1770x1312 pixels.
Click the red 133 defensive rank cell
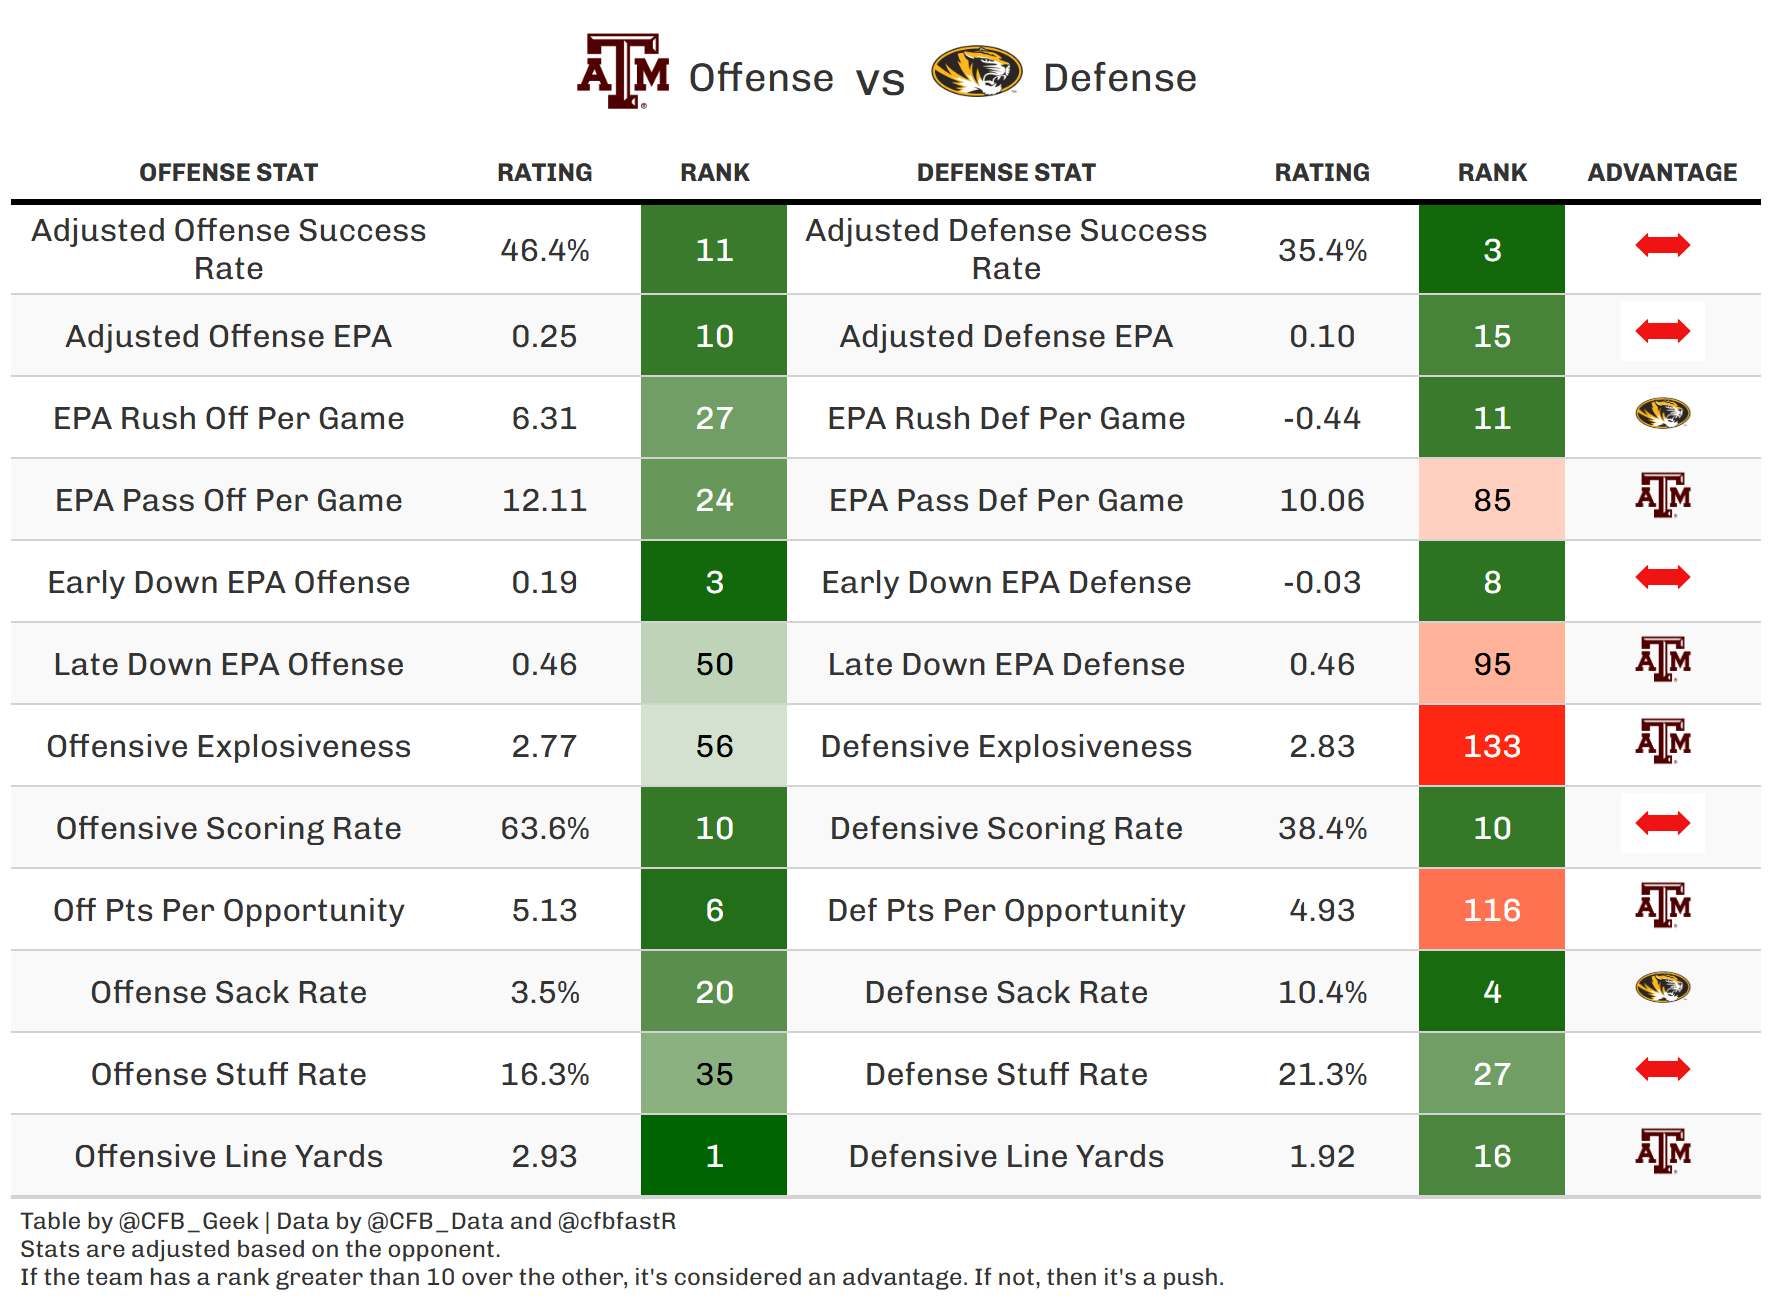[x=1491, y=746]
